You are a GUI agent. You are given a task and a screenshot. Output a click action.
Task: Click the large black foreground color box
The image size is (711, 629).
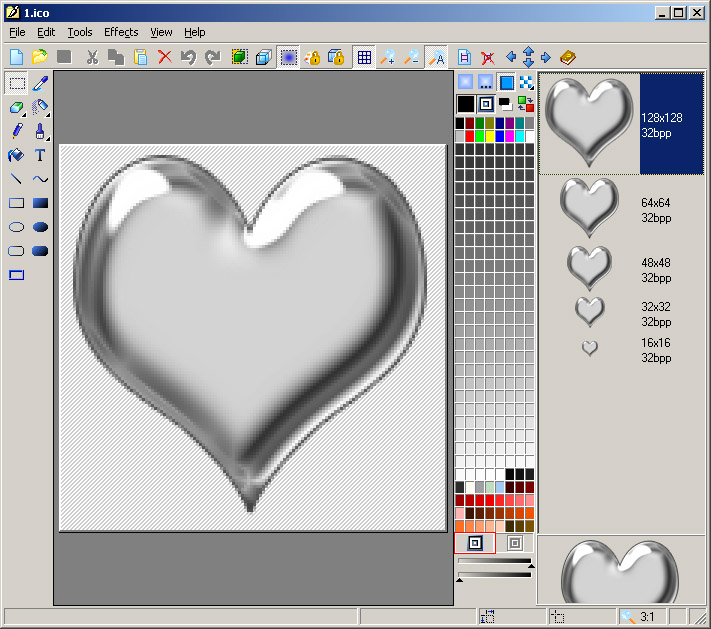click(466, 104)
